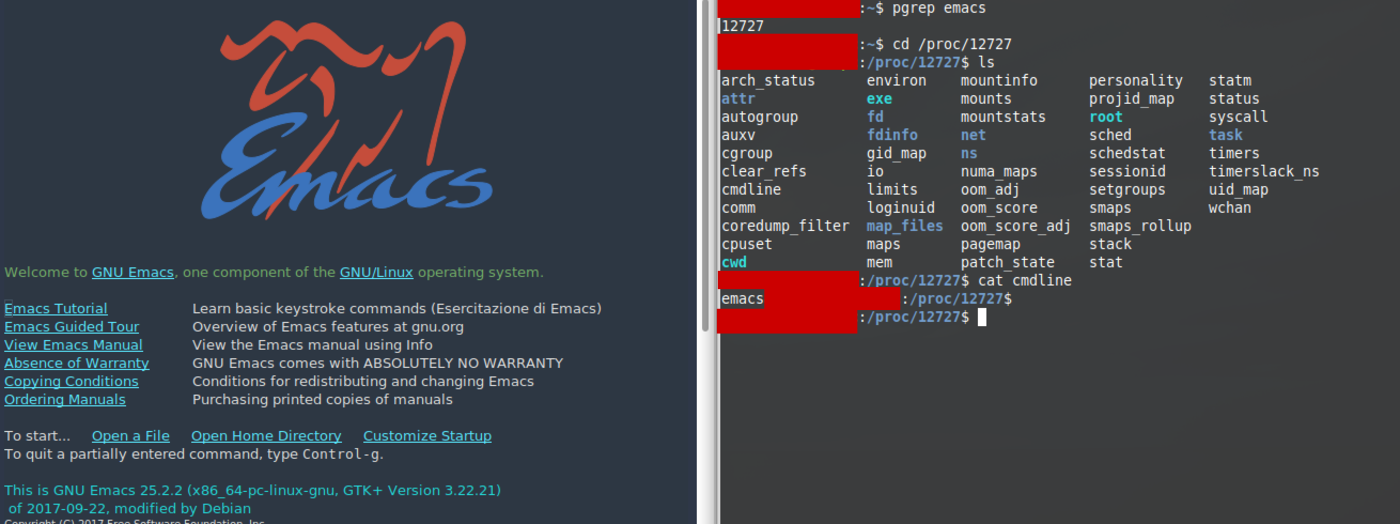Screen dimensions: 1400x524
Task: Select 'auxv' in terminal listing
Action: [738, 135]
